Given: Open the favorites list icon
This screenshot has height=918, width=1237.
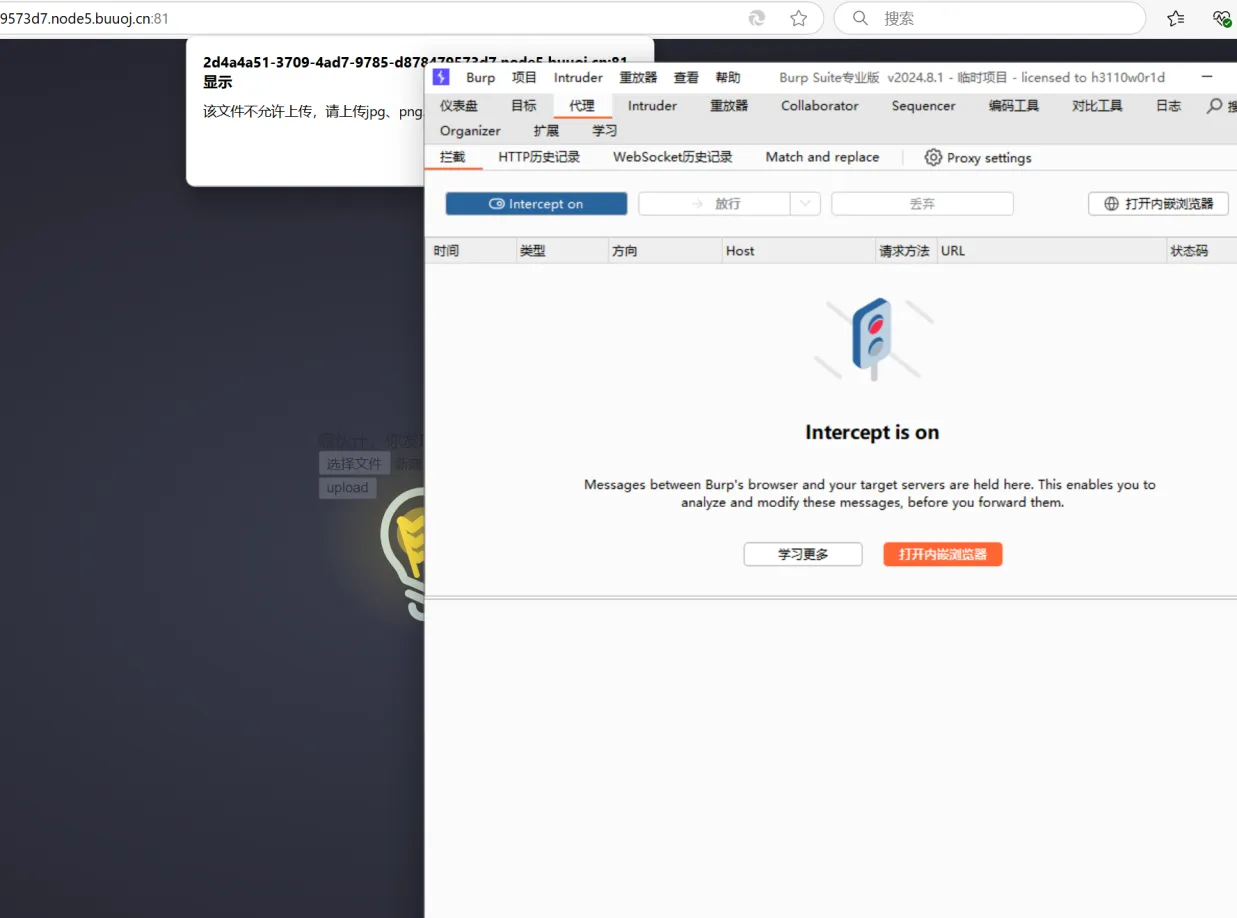Looking at the screenshot, I should click(1176, 18).
